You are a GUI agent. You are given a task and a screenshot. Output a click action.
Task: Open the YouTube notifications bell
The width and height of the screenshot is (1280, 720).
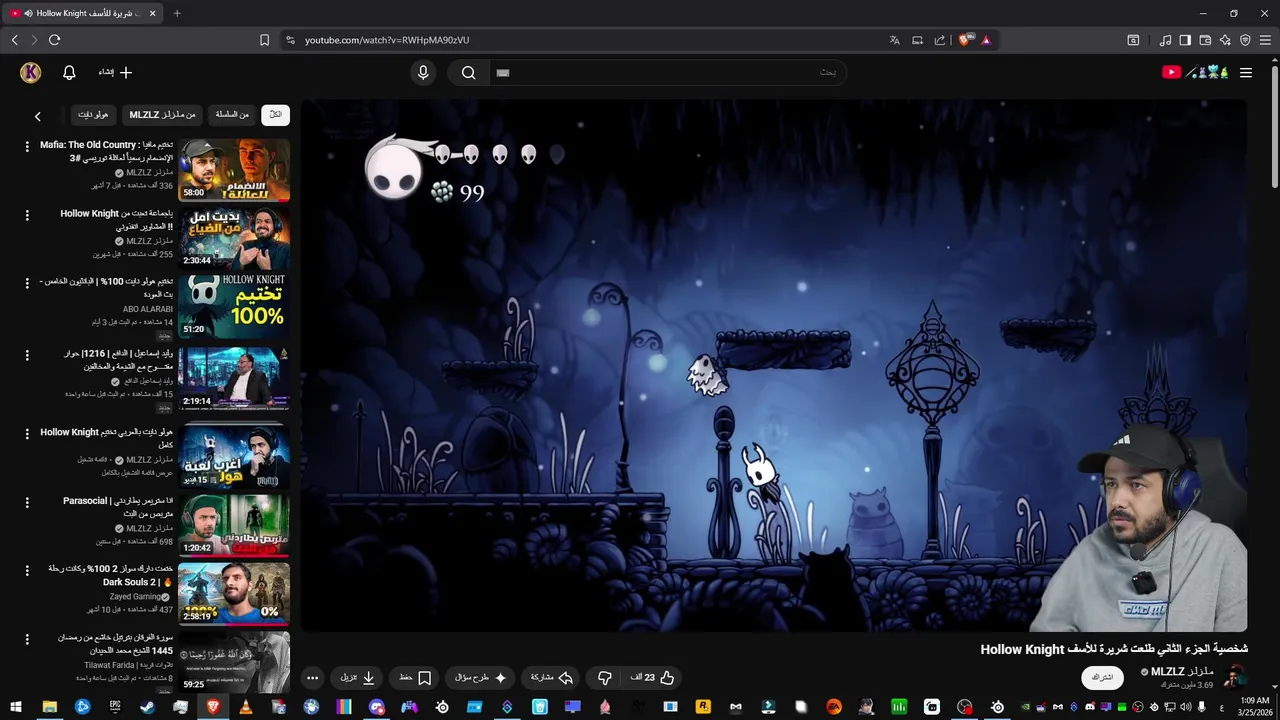tap(69, 72)
